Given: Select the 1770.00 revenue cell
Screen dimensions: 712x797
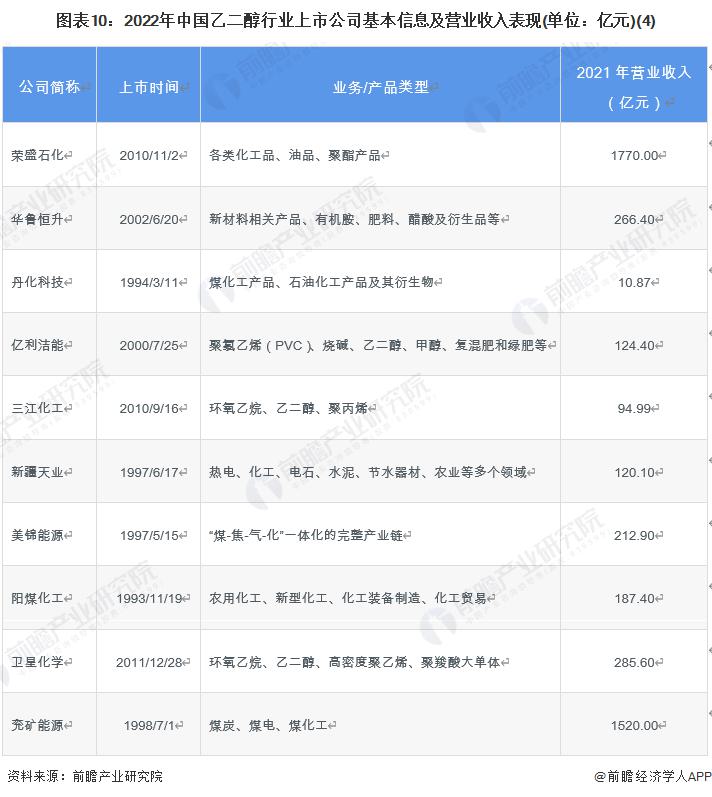Looking at the screenshot, I should click(x=634, y=155).
